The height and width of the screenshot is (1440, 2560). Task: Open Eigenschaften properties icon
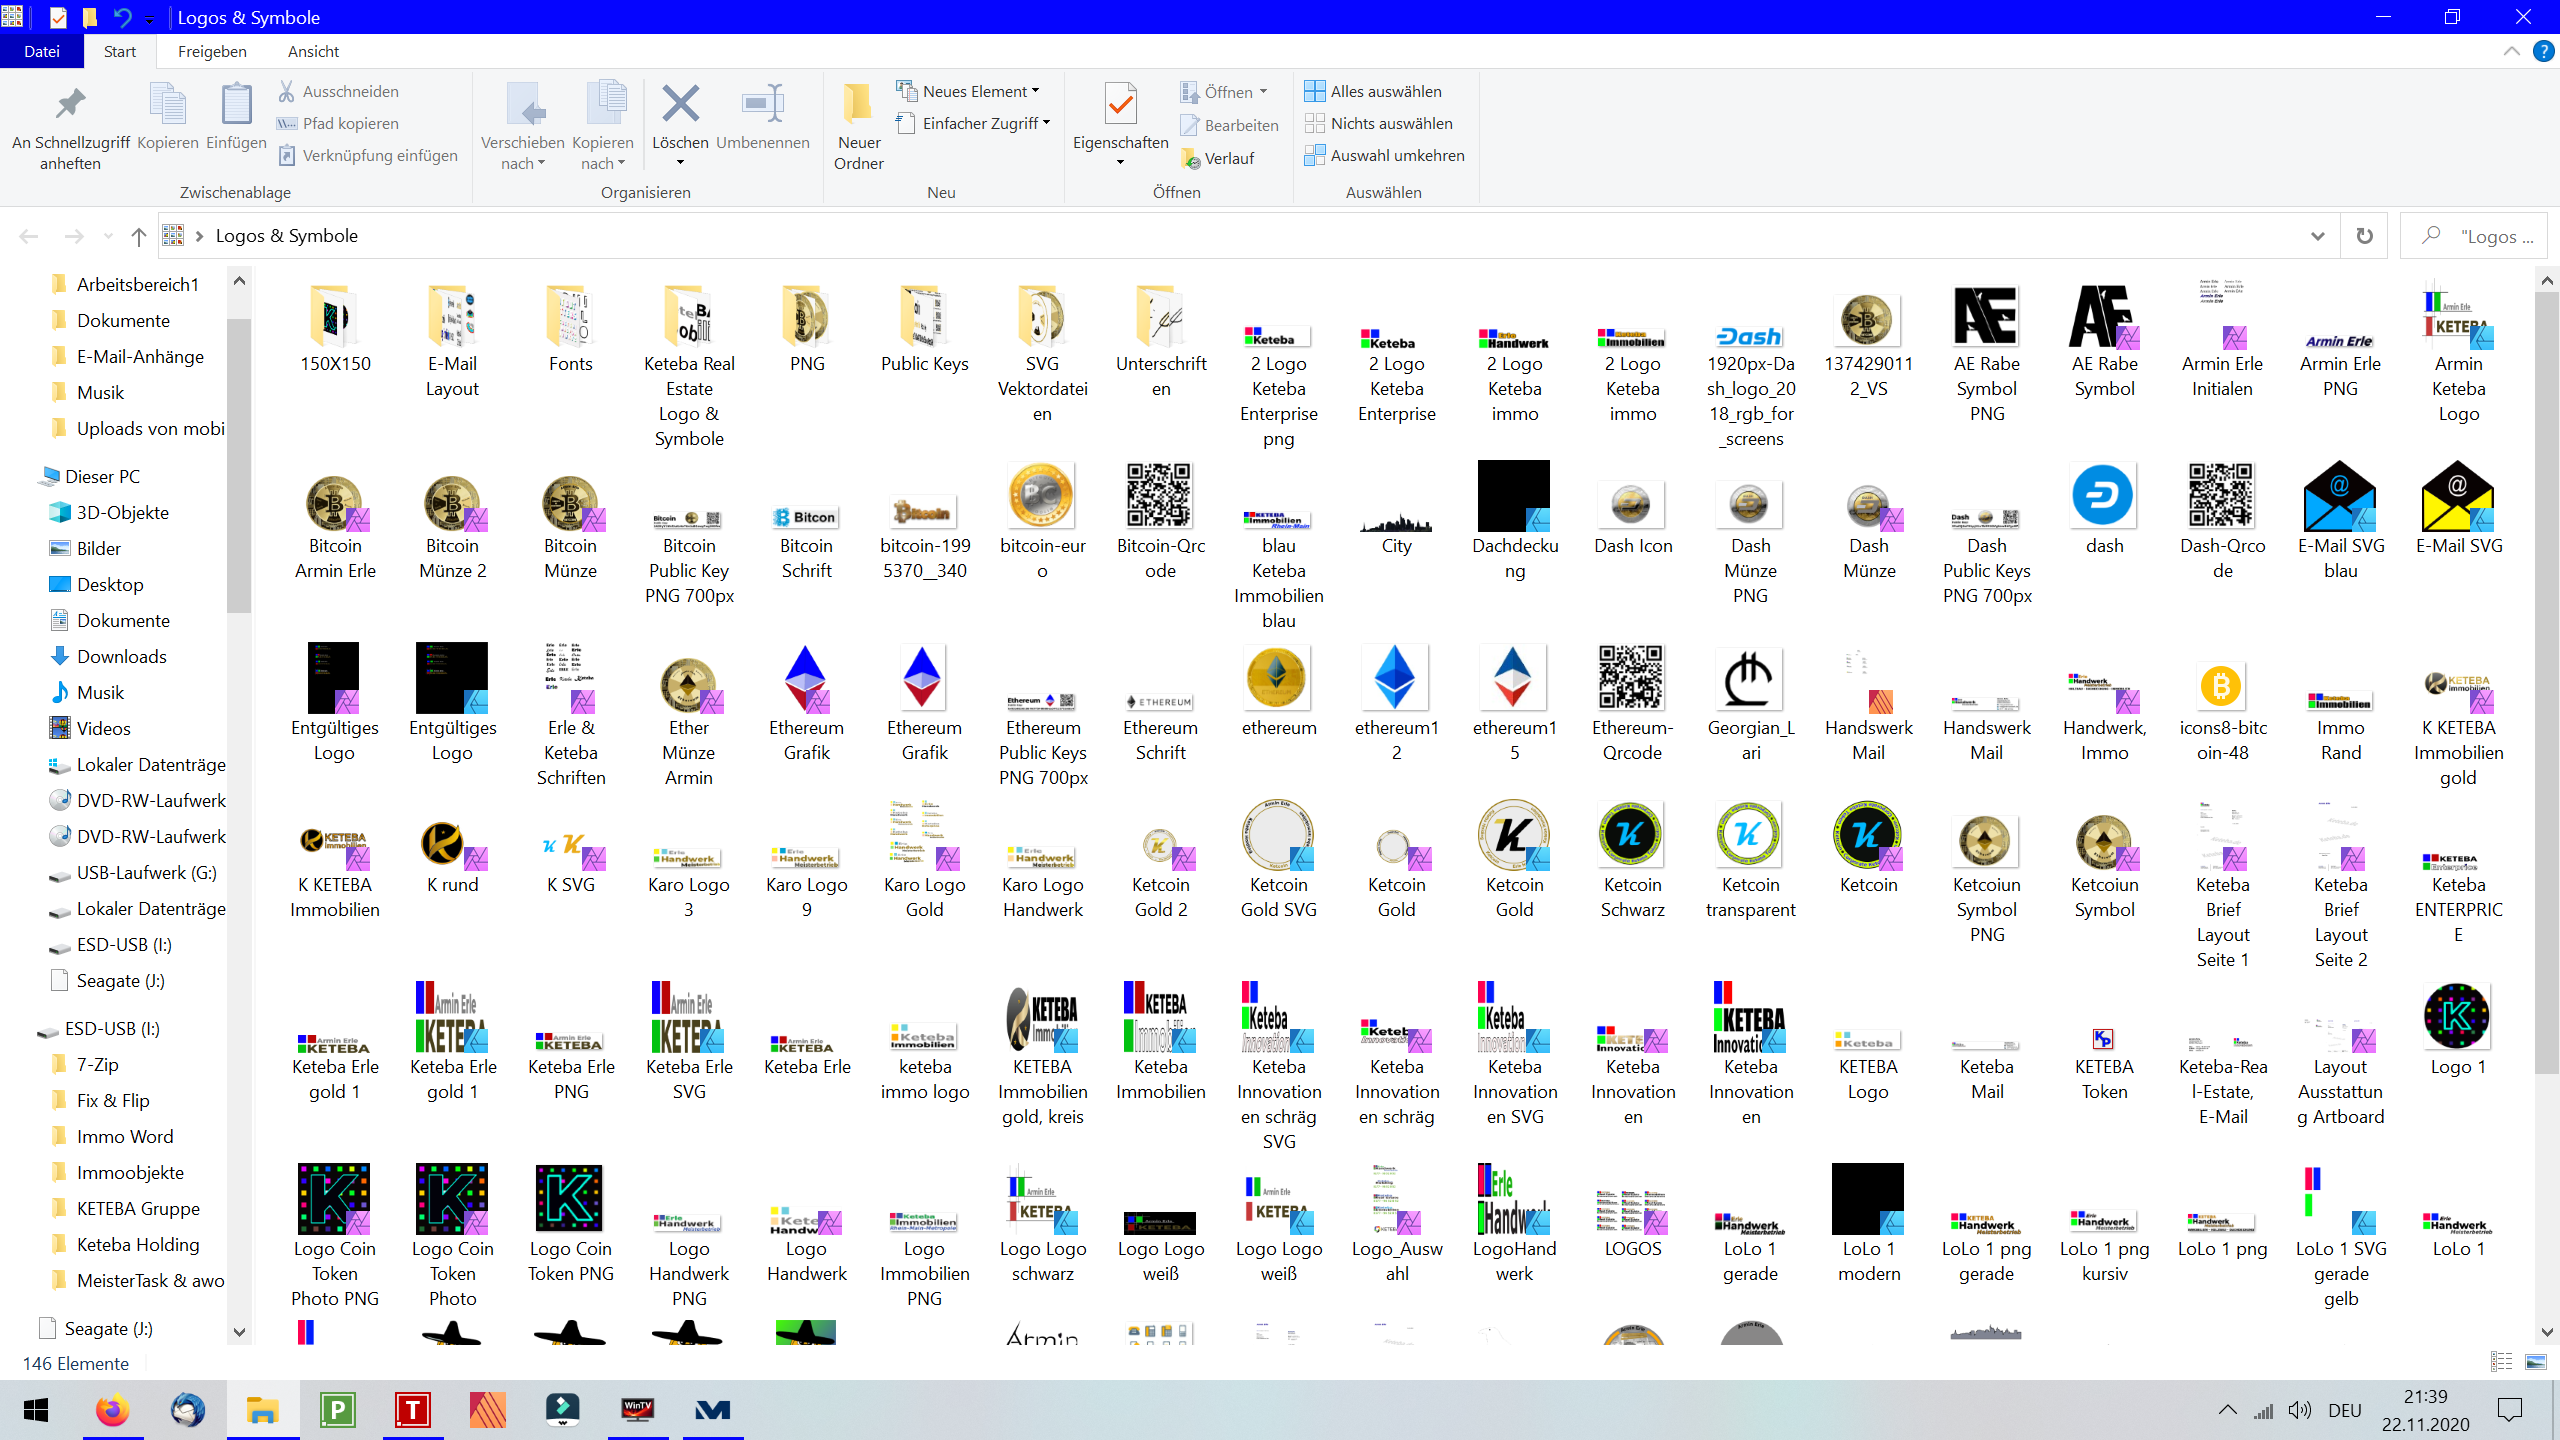coord(1121,104)
